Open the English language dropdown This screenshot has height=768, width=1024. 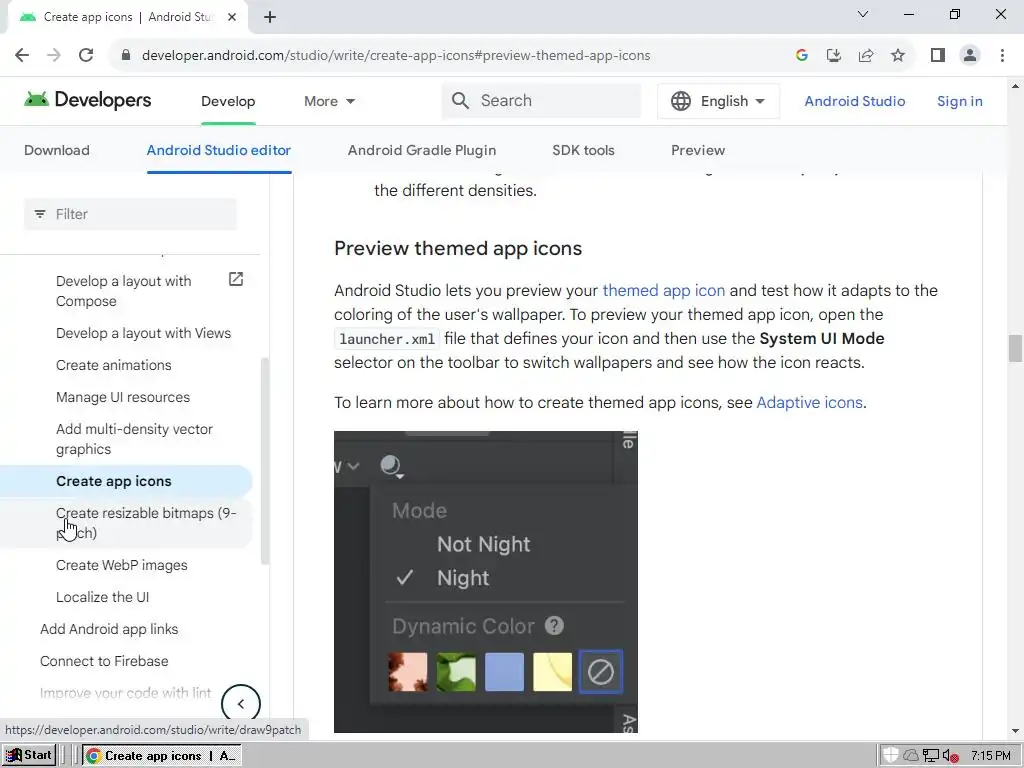718,101
